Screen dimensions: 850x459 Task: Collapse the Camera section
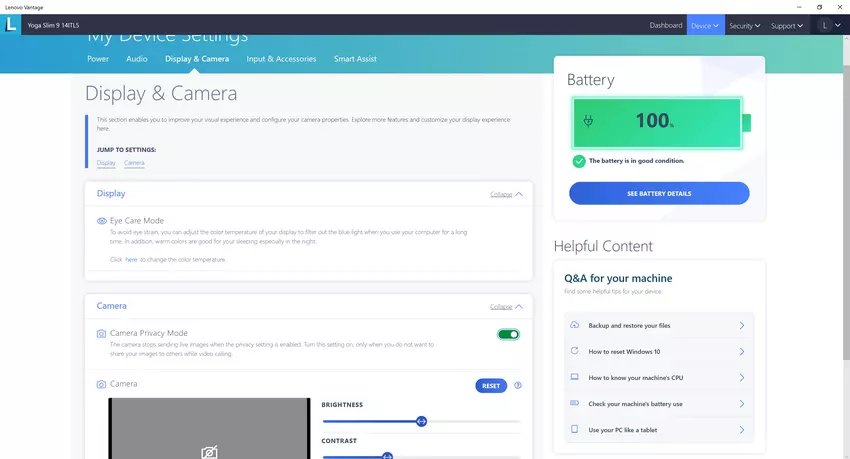point(506,307)
